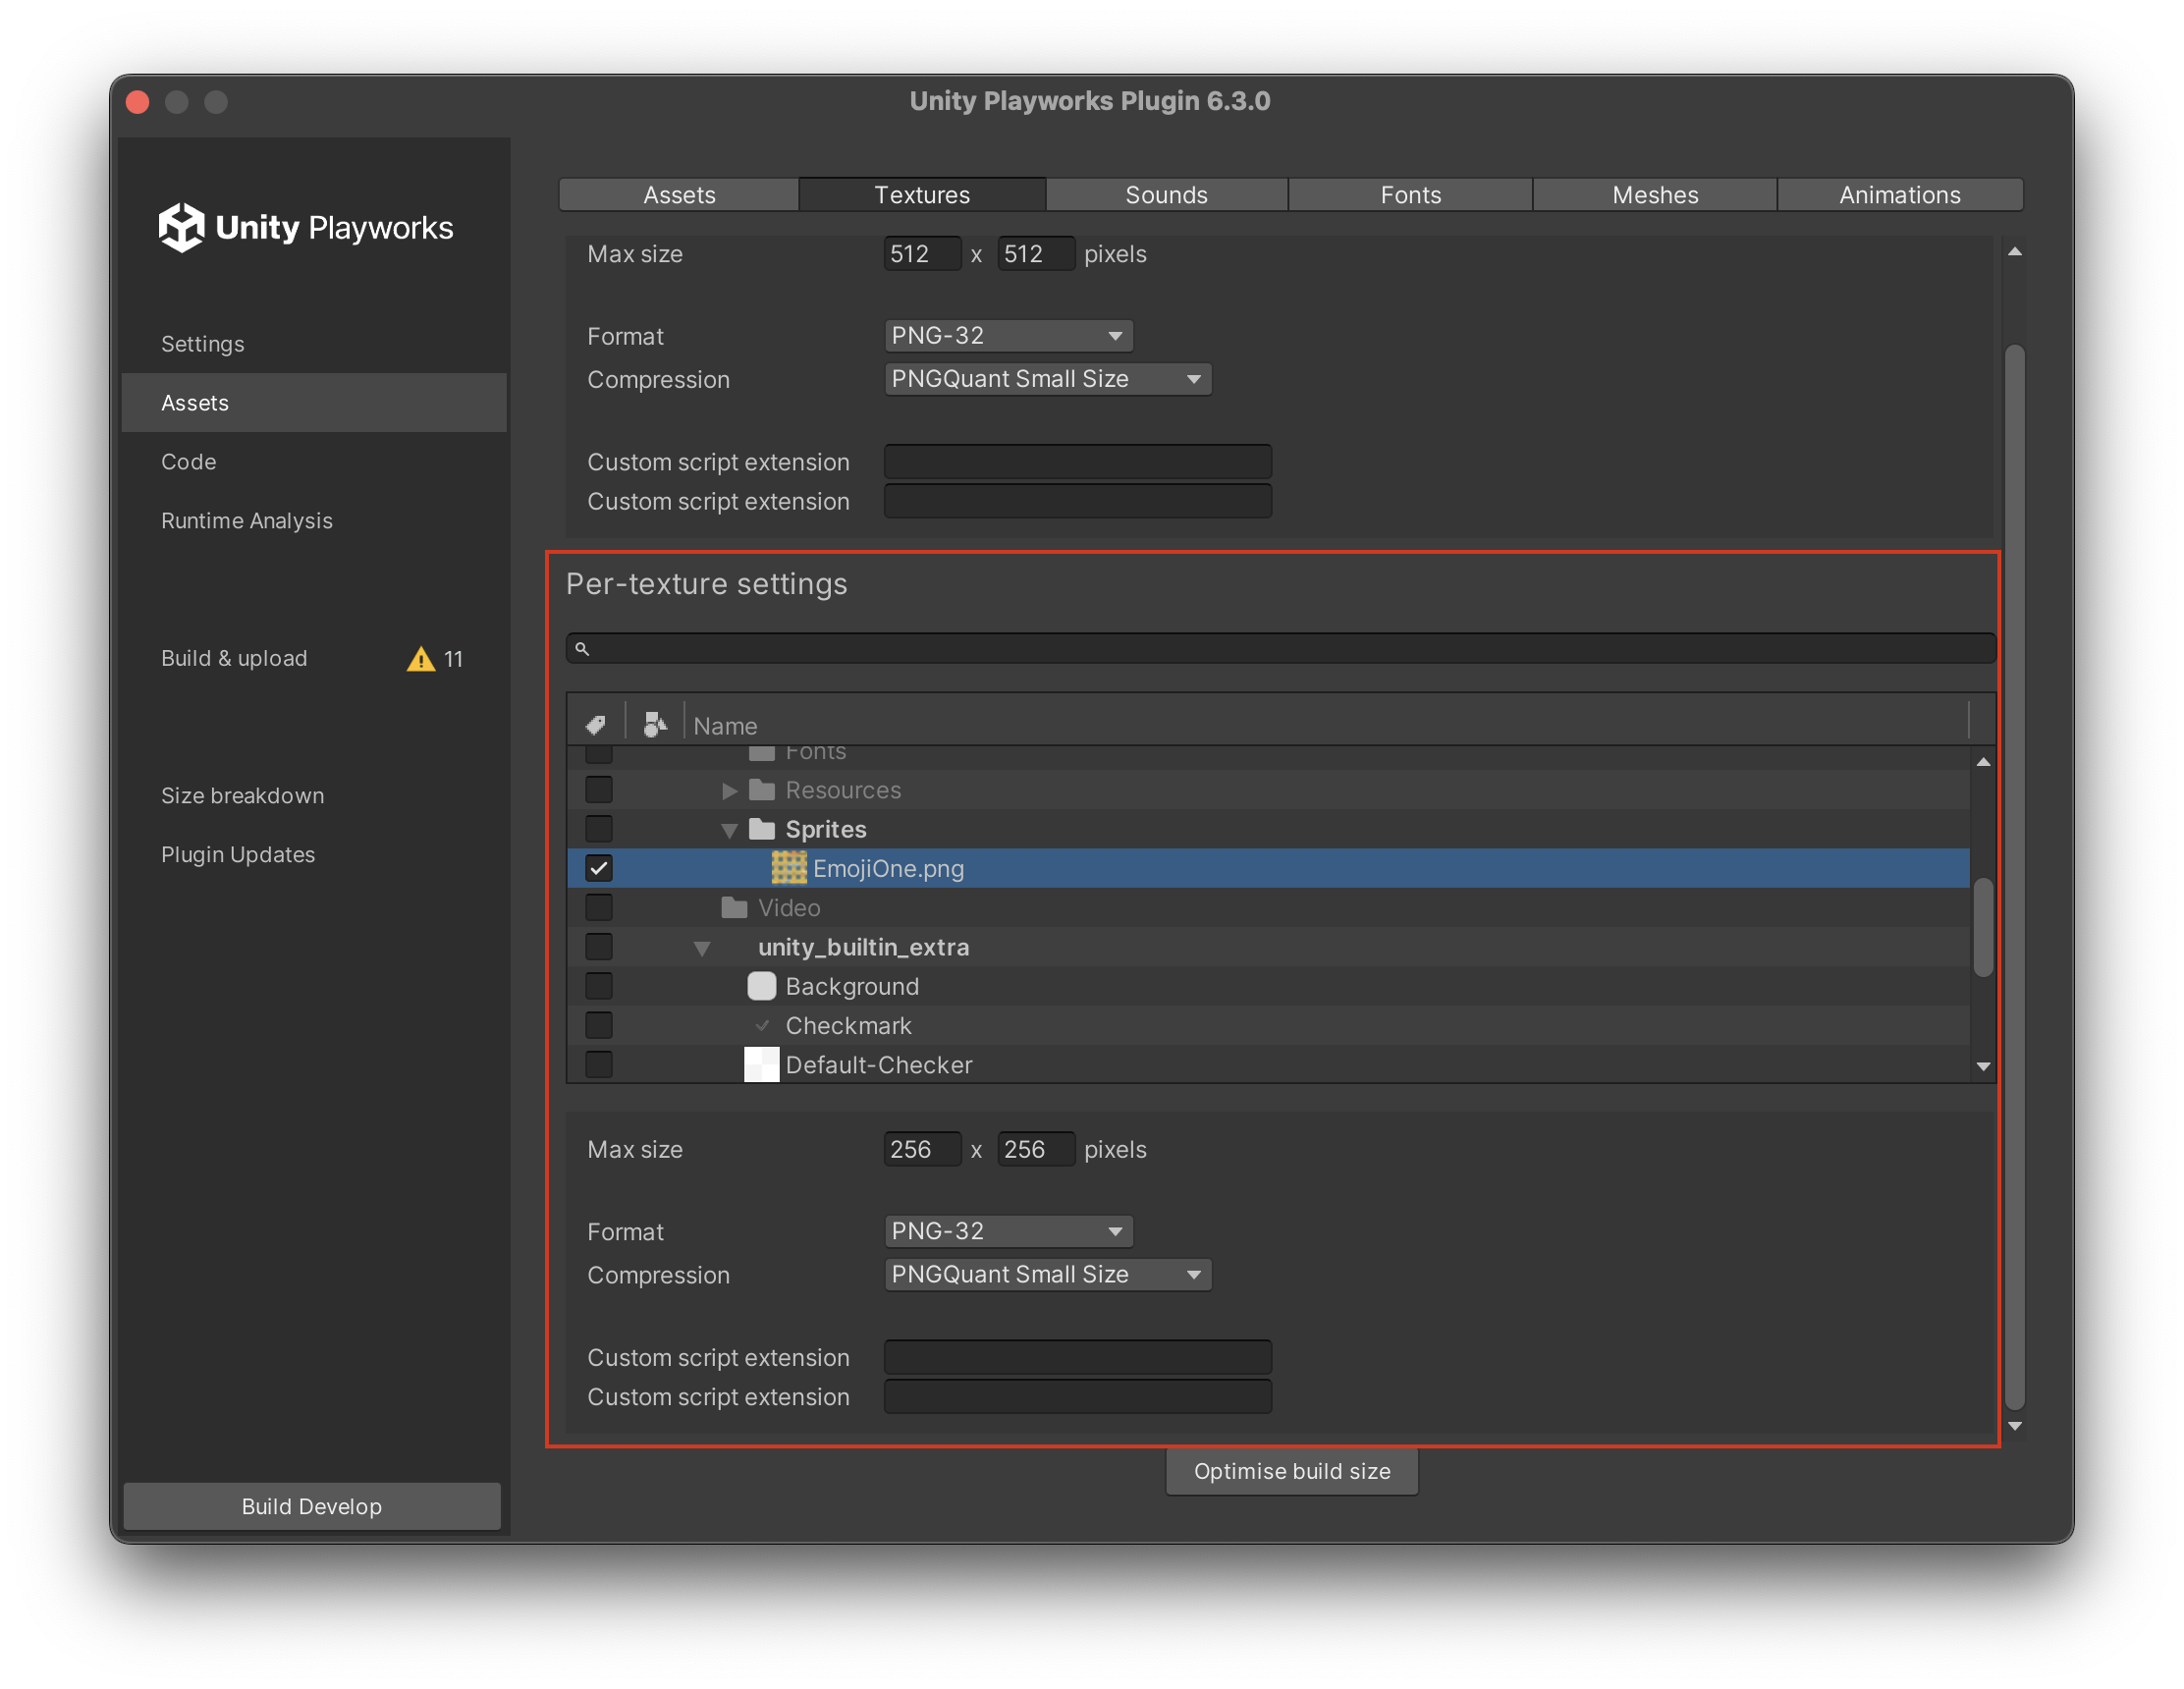Click the red close window button
The width and height of the screenshot is (2184, 1689).
[x=138, y=102]
